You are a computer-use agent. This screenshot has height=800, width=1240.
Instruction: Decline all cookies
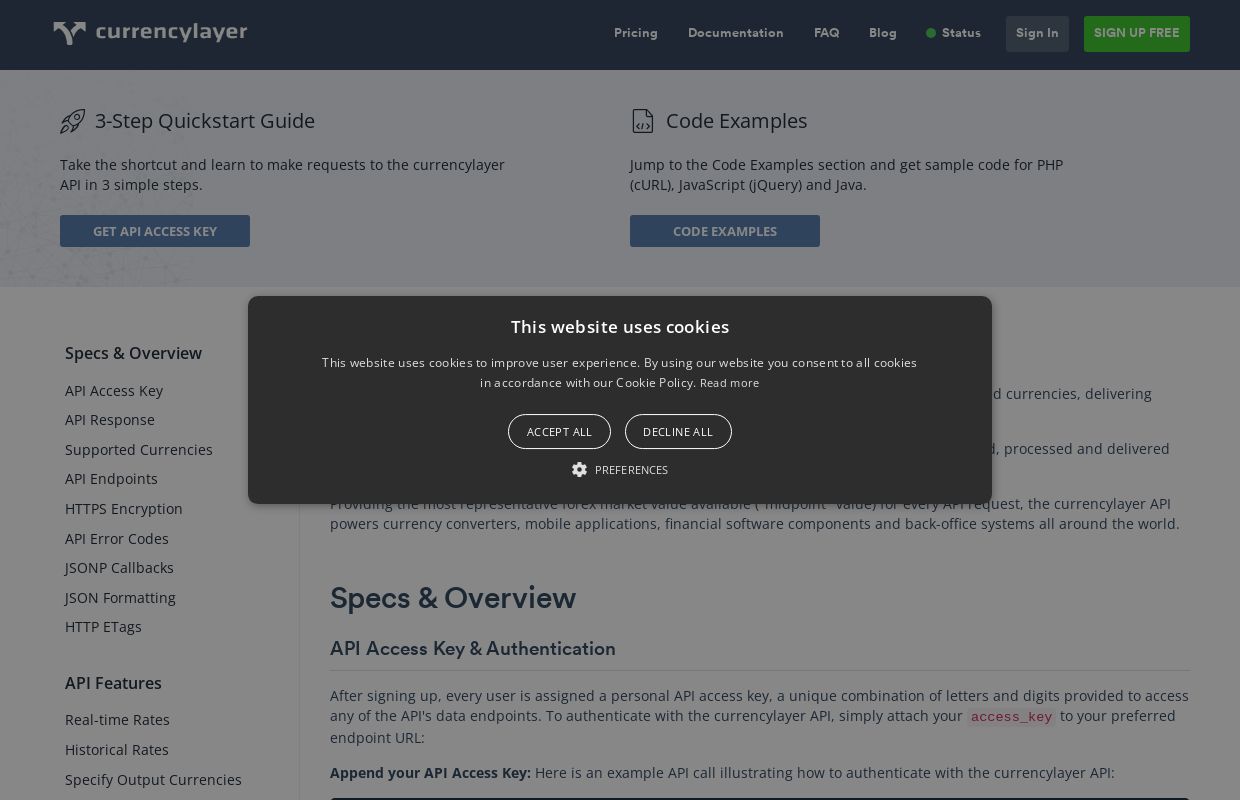click(x=678, y=432)
